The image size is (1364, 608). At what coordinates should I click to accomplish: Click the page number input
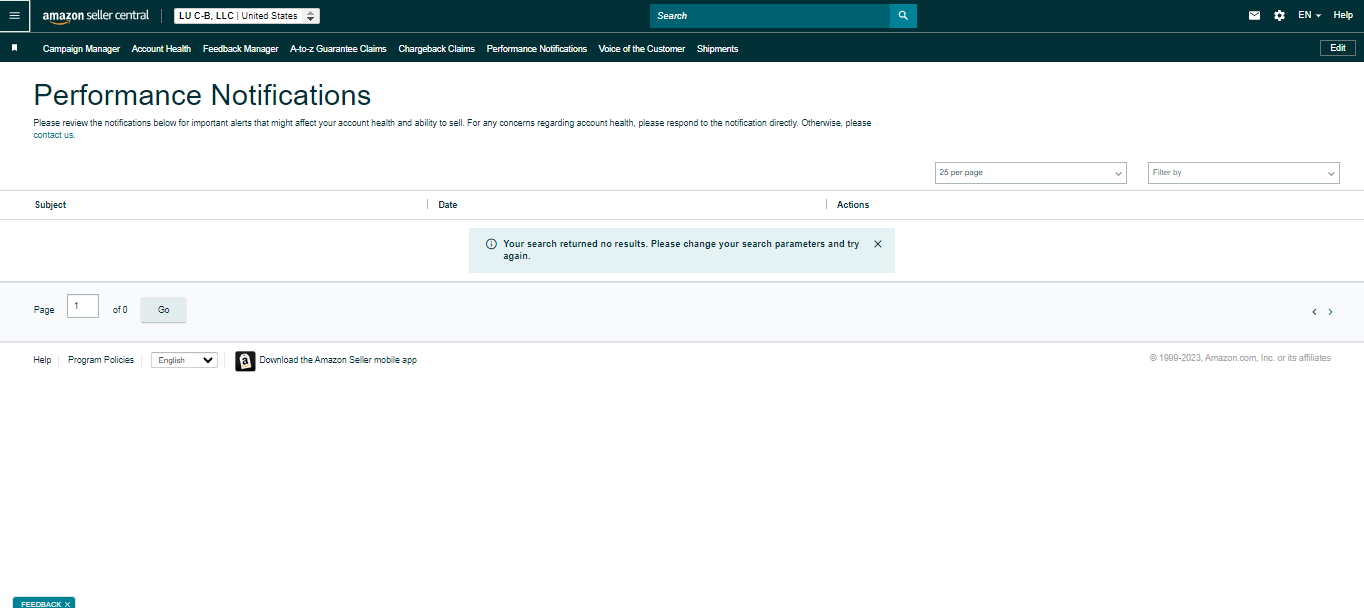[x=83, y=306]
